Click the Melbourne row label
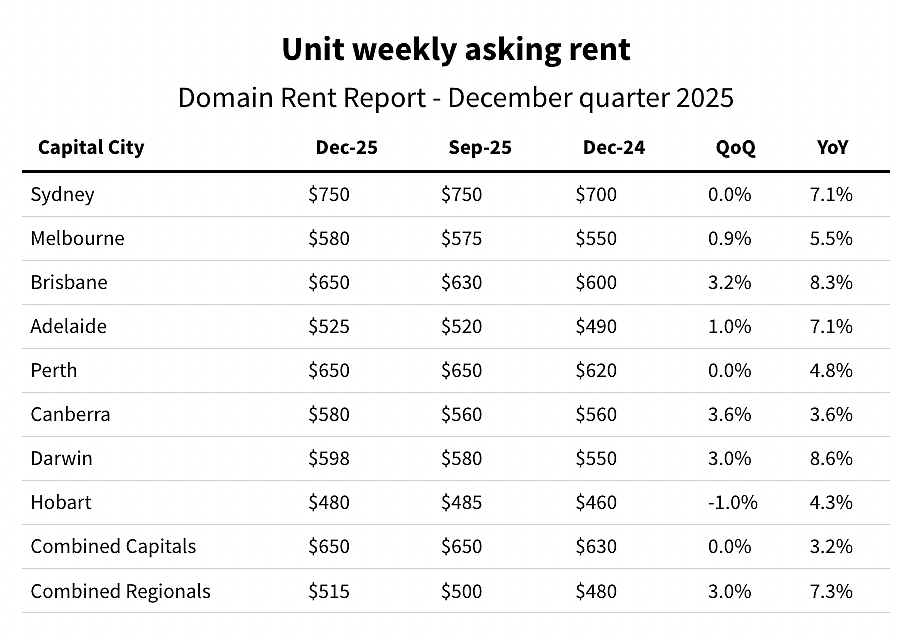 pyautogui.click(x=77, y=238)
